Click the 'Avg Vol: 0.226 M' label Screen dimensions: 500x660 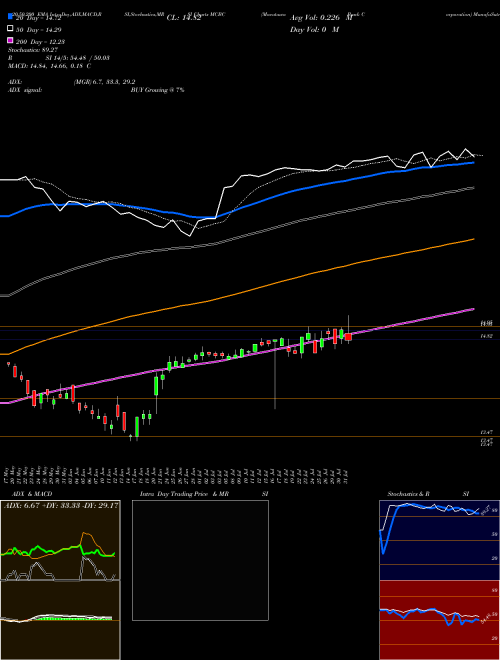click(322, 18)
